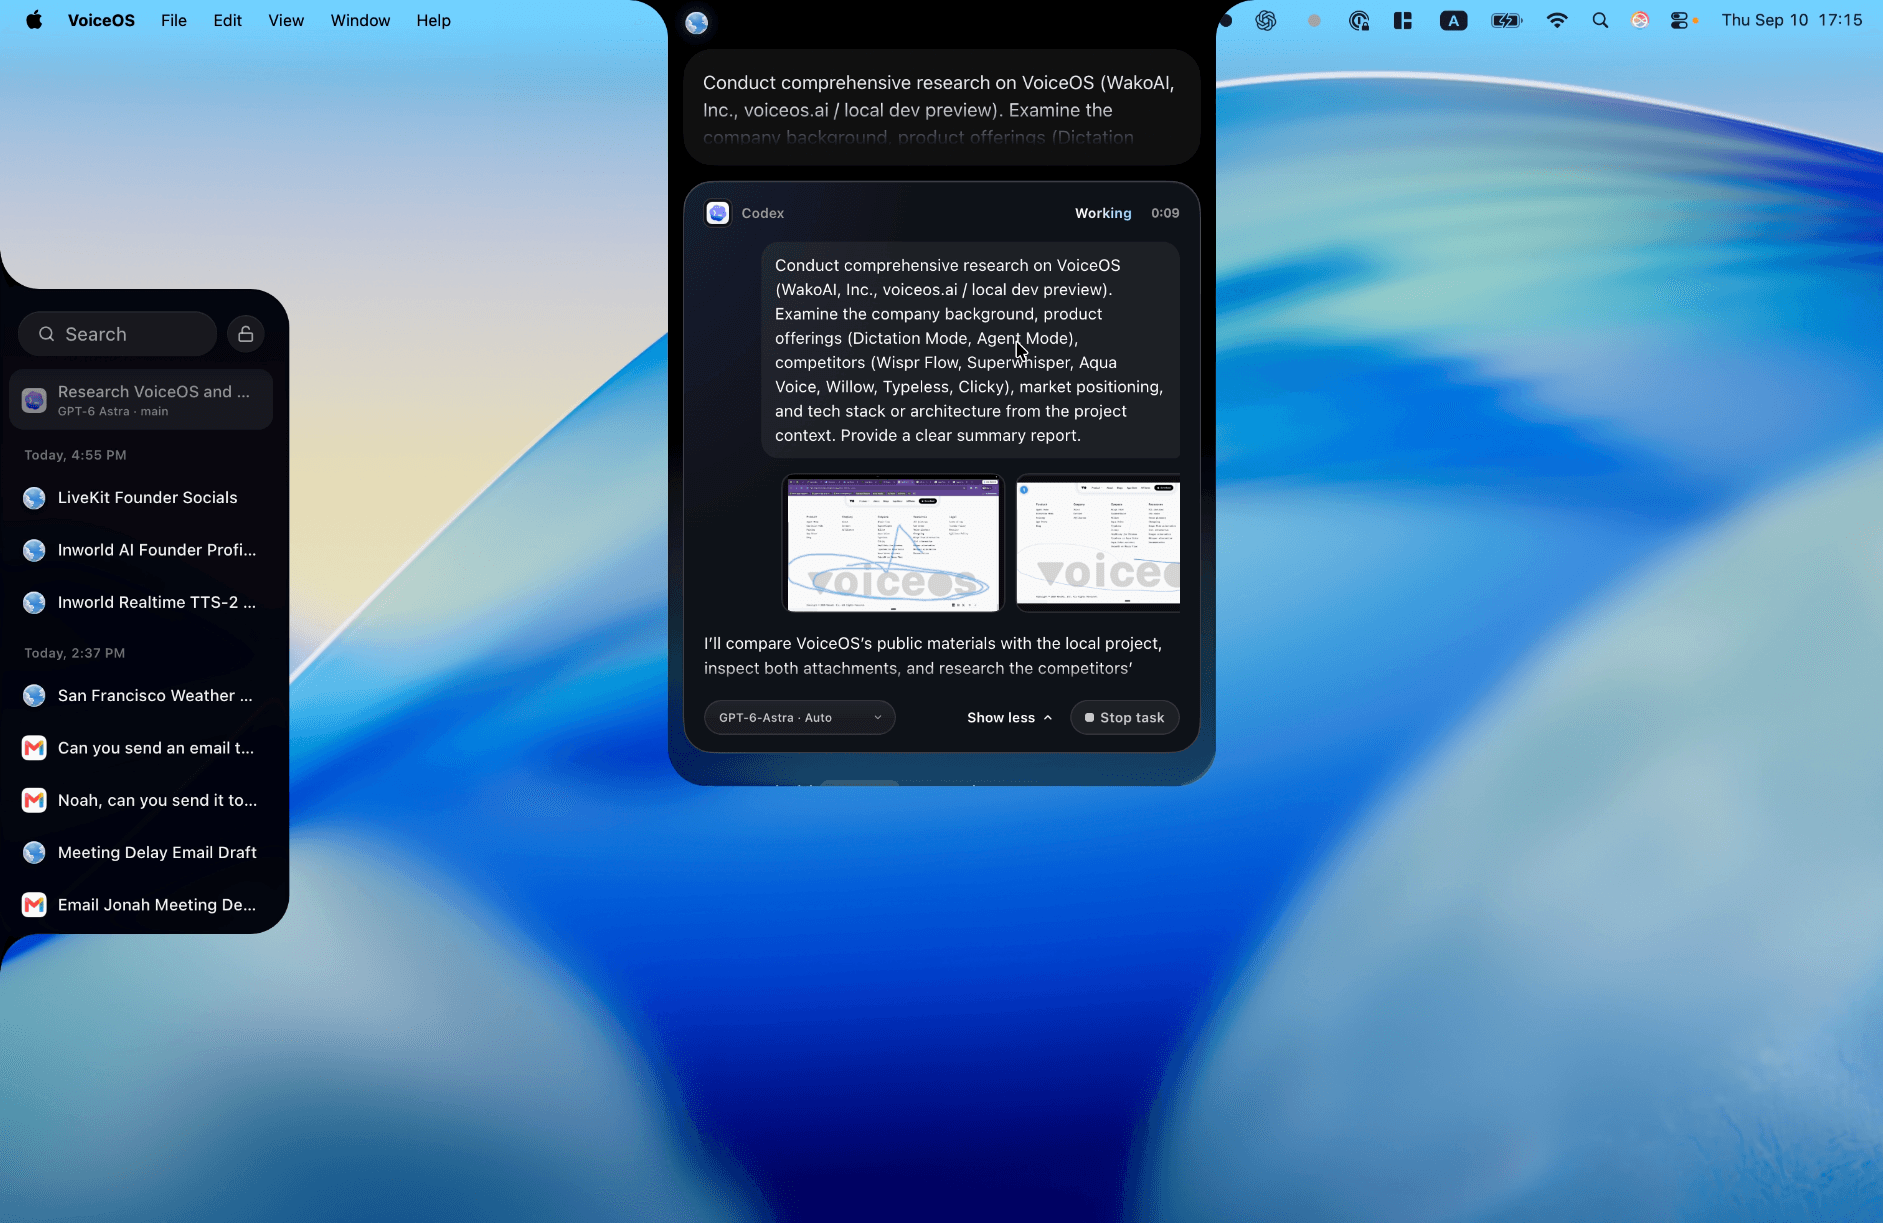The image size is (1883, 1223).
Task: Click the Codex icon on Research VoiceOS row
Action: pyautogui.click(x=34, y=400)
